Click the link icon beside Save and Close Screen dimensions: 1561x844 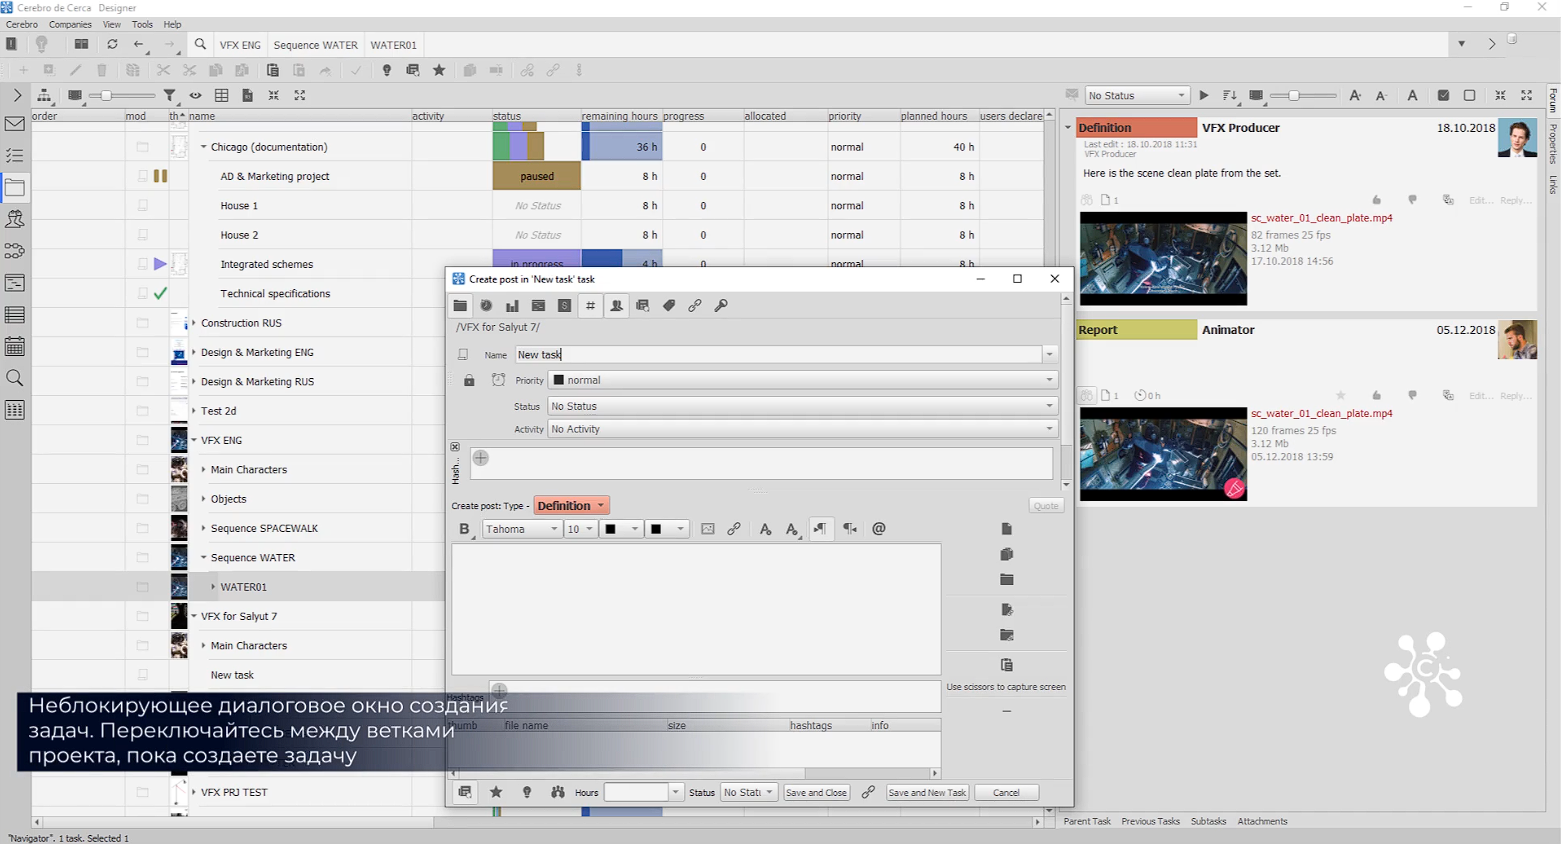pyautogui.click(x=868, y=792)
